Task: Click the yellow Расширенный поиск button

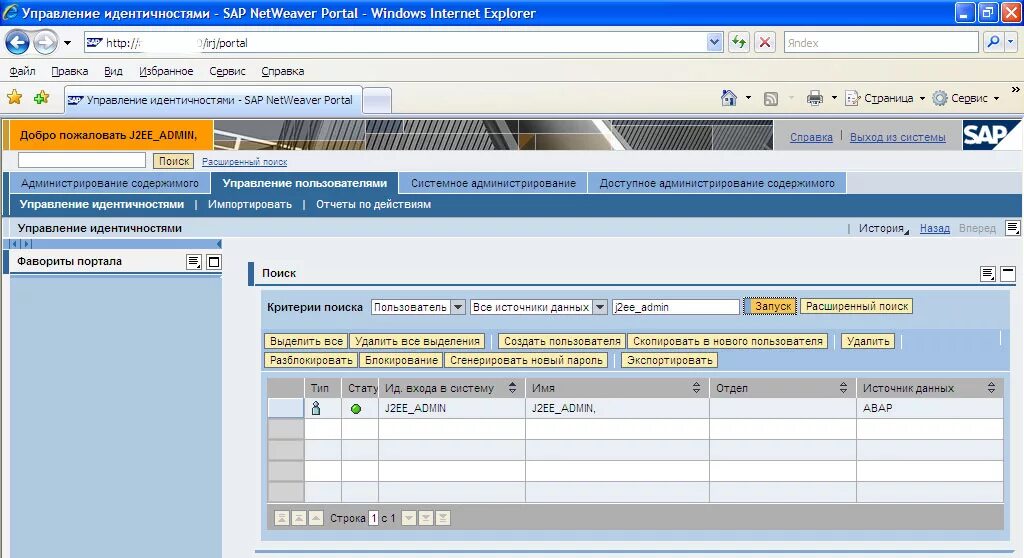Action: [x=857, y=306]
